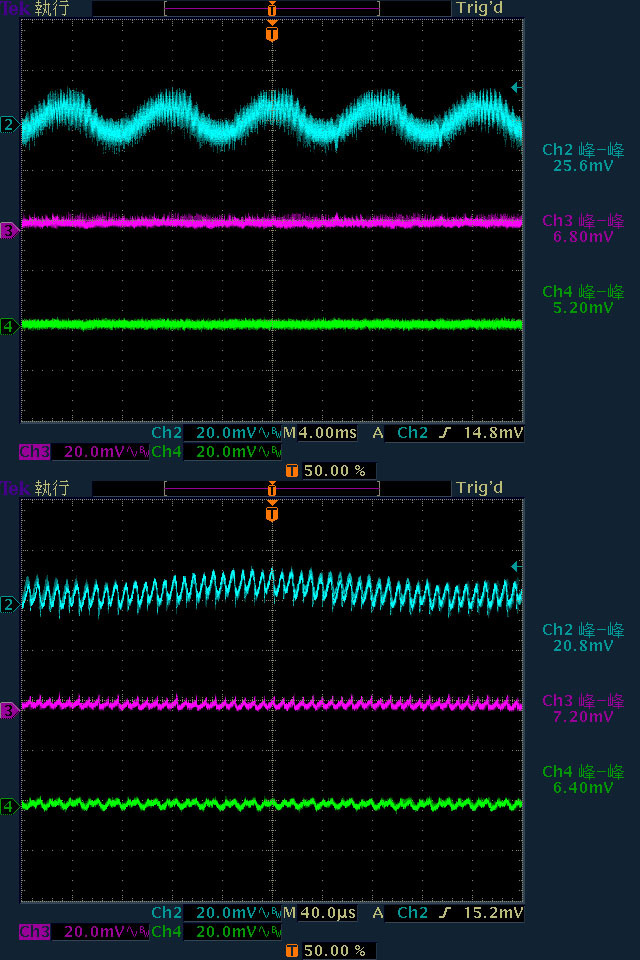The height and width of the screenshot is (960, 640).
Task: Click the Tek logo in 4.00ms capture
Action: (x=15, y=9)
